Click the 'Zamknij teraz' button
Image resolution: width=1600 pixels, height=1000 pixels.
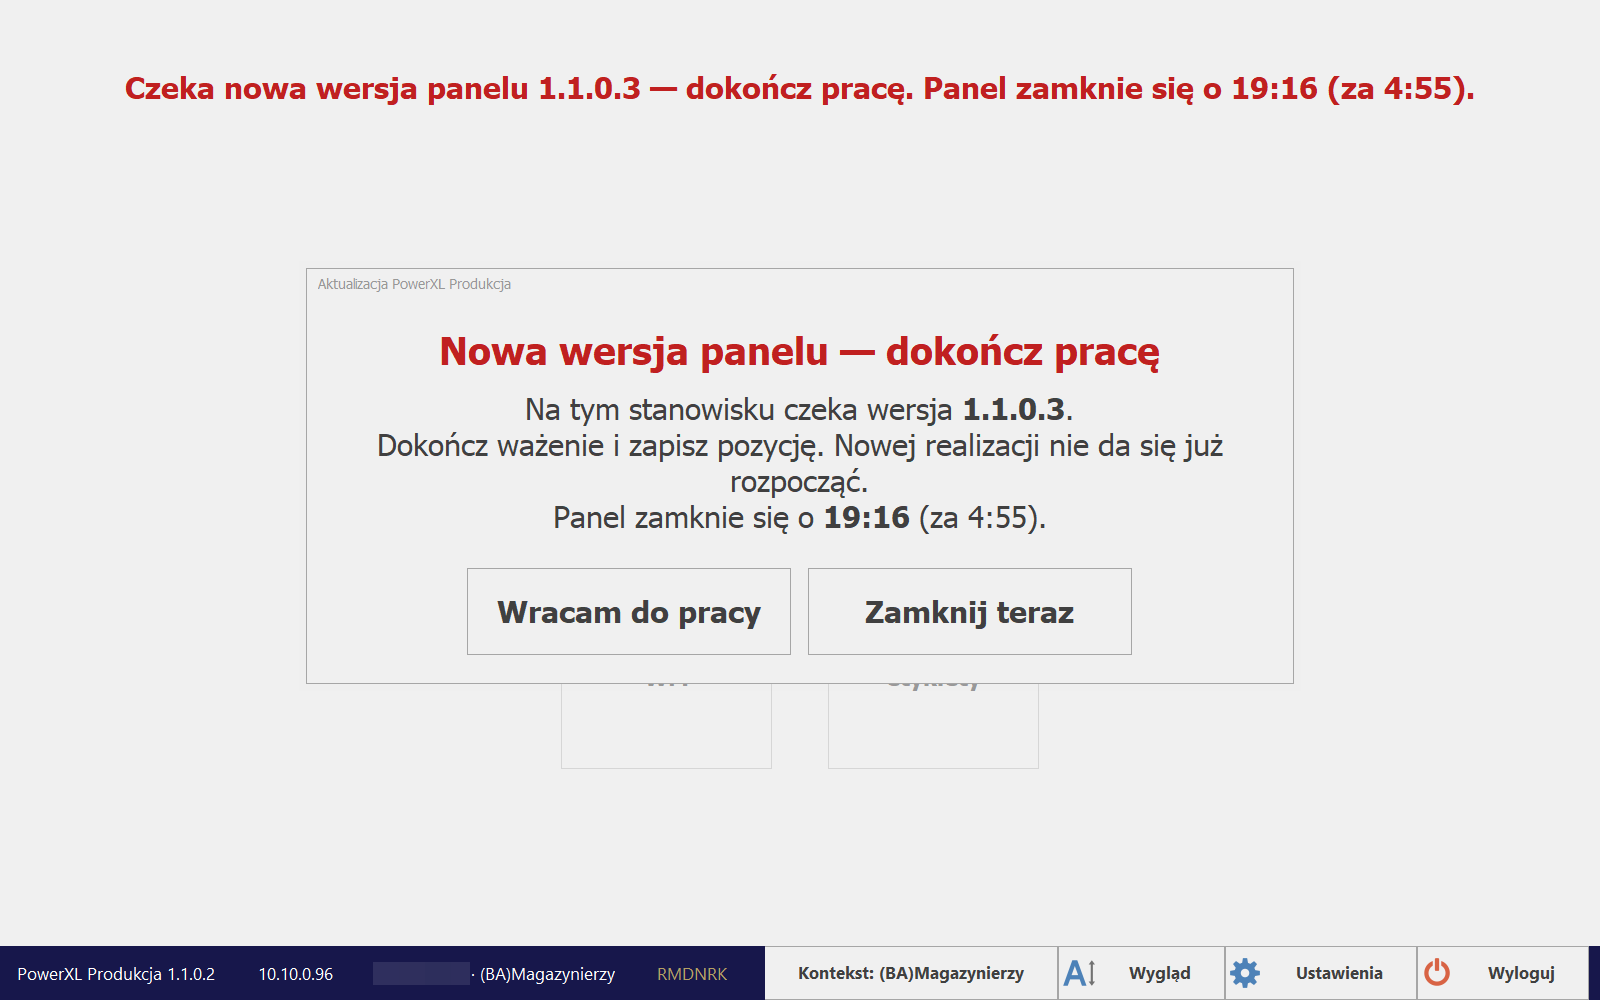tap(969, 612)
